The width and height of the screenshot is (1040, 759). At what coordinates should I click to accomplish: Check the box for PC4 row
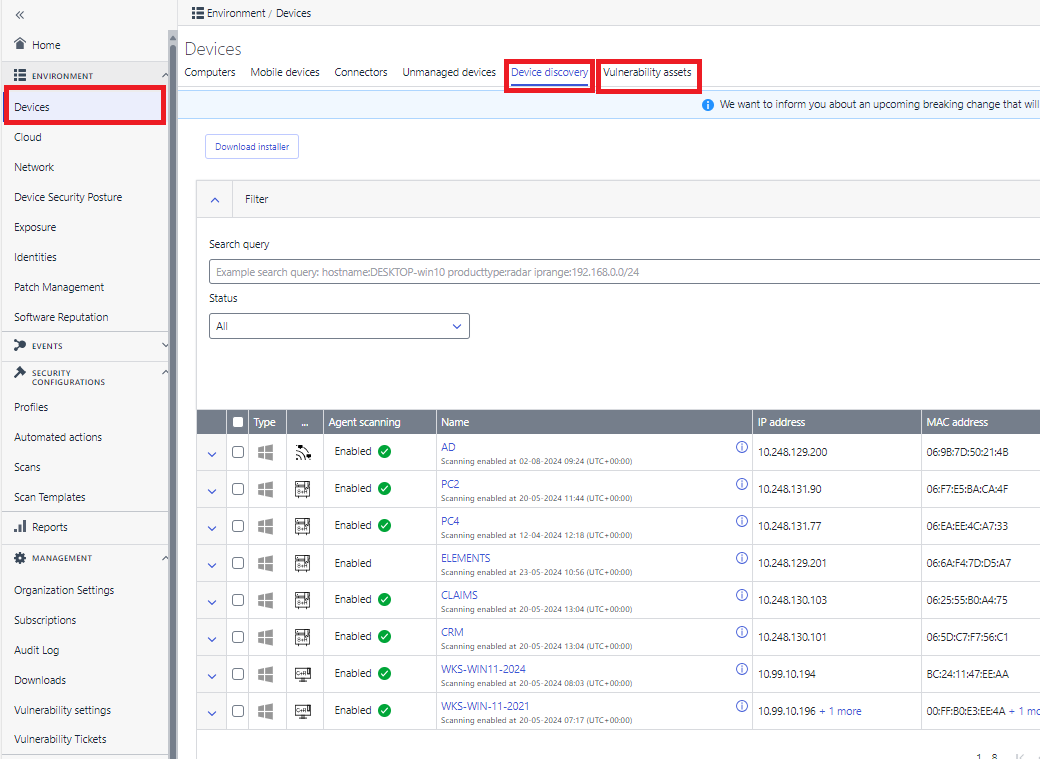[x=237, y=526]
